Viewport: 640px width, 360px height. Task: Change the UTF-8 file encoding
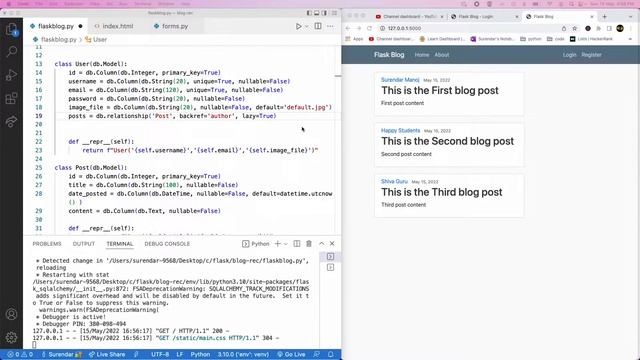(x=160, y=354)
